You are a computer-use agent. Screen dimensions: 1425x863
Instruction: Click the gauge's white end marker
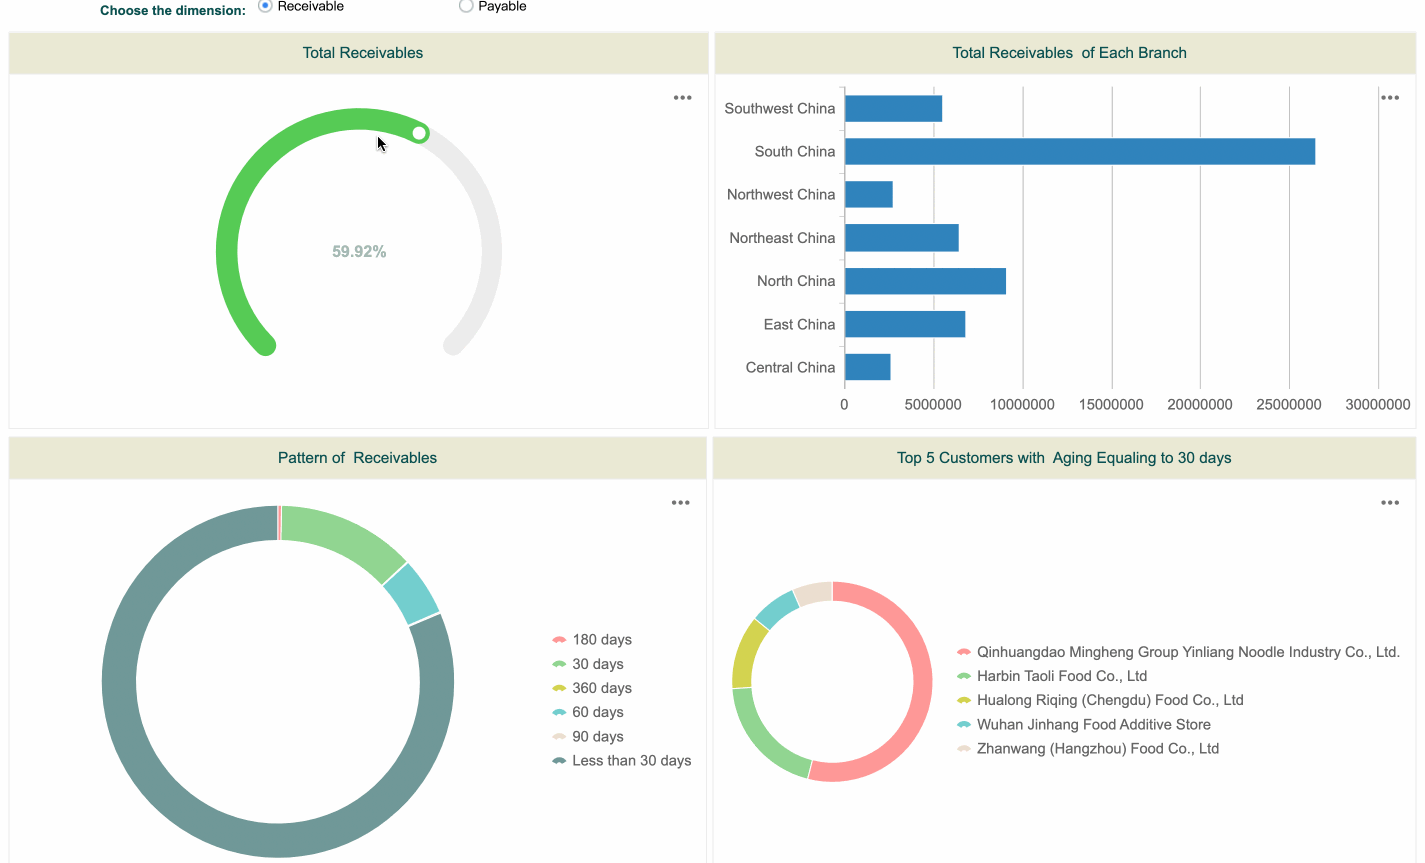419,133
